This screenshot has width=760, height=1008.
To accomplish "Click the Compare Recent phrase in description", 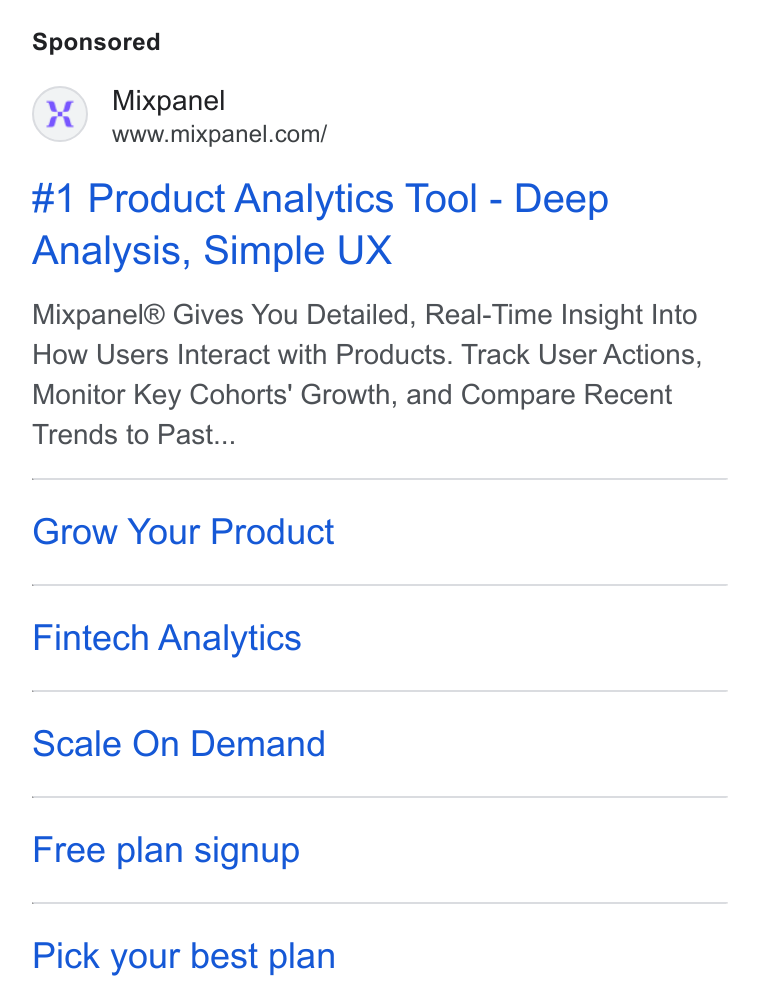I will click(x=566, y=395).
